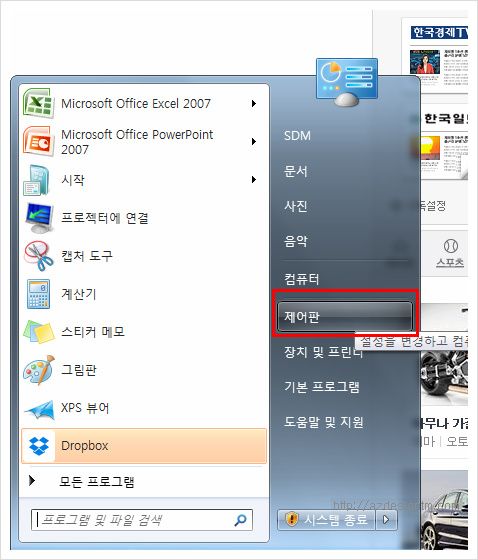478x560 pixels.
Task: Click the XPS 뷰어 text
Action: (85, 408)
